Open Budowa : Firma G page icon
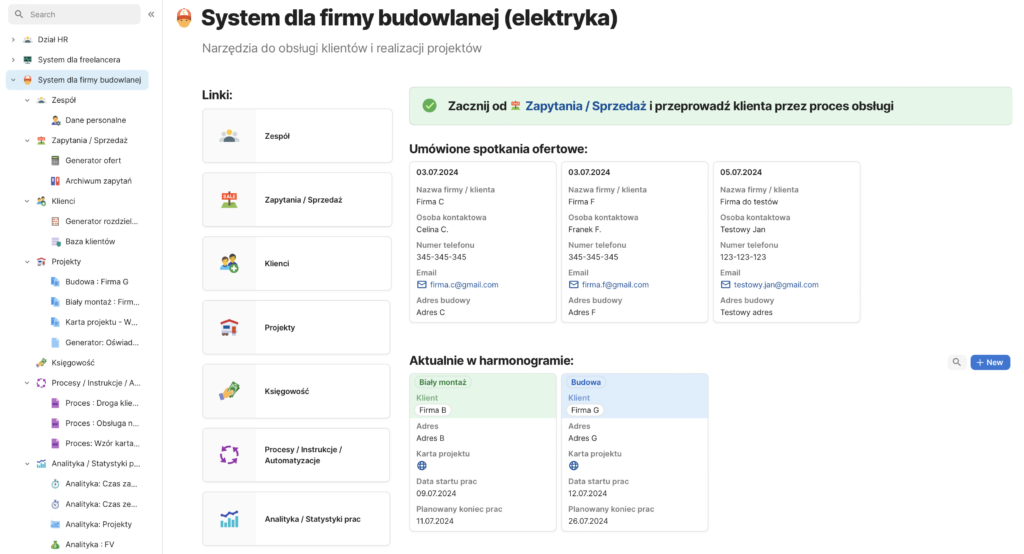Image resolution: width=1024 pixels, height=554 pixels. pos(56,282)
